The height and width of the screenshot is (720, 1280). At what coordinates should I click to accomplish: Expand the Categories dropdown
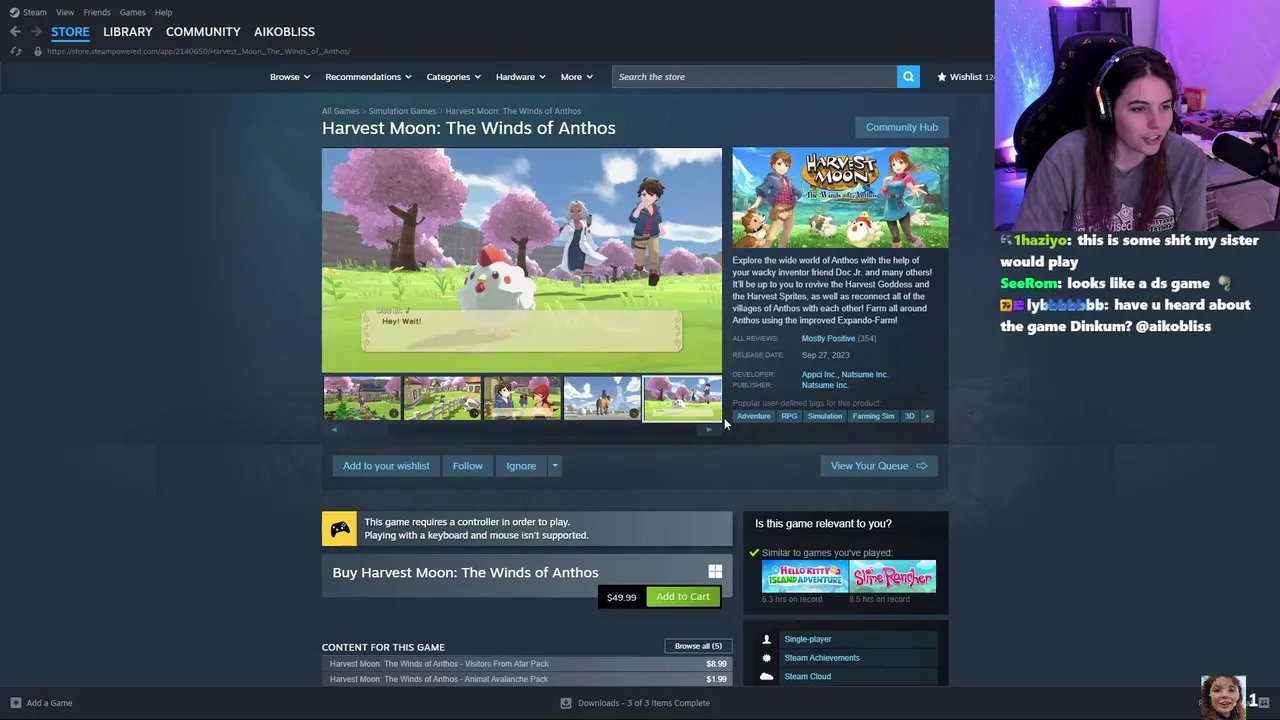pos(454,77)
